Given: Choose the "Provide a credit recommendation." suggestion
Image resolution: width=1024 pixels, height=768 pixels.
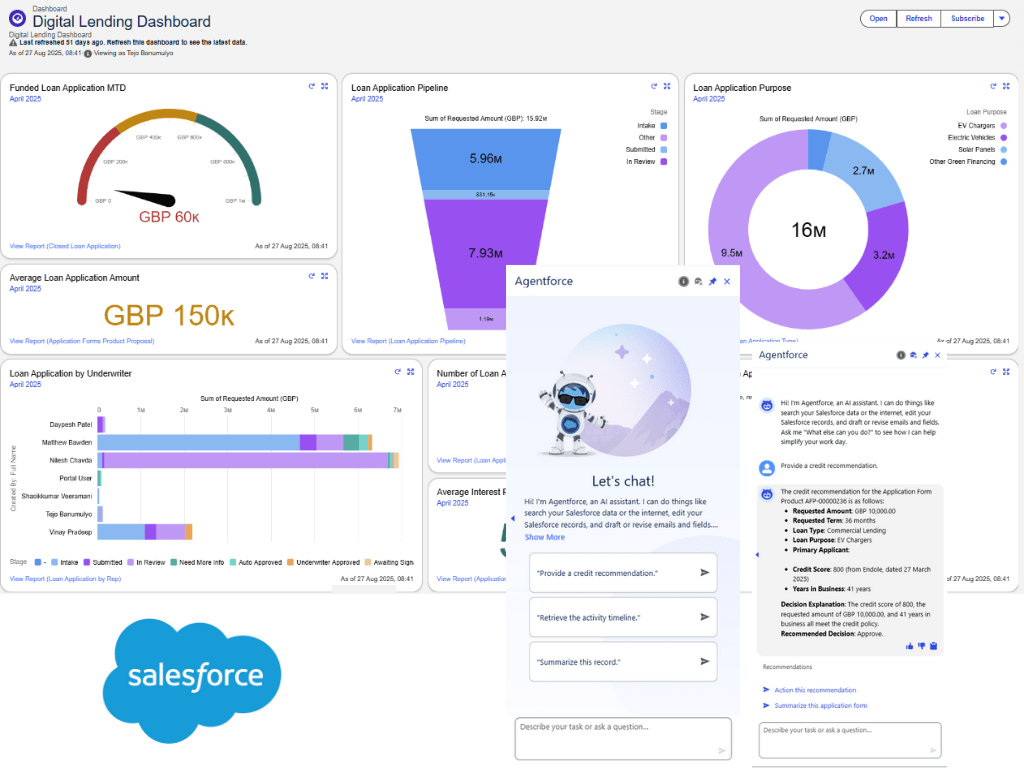Looking at the screenshot, I should click(623, 573).
